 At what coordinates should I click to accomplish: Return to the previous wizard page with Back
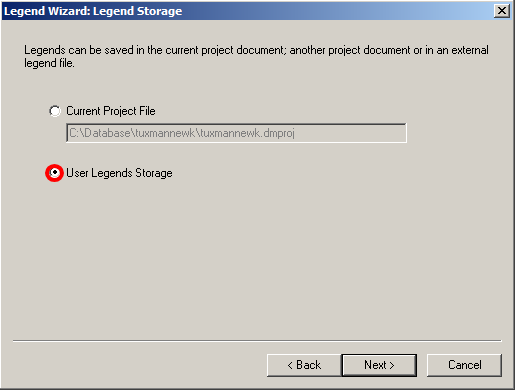pos(304,365)
